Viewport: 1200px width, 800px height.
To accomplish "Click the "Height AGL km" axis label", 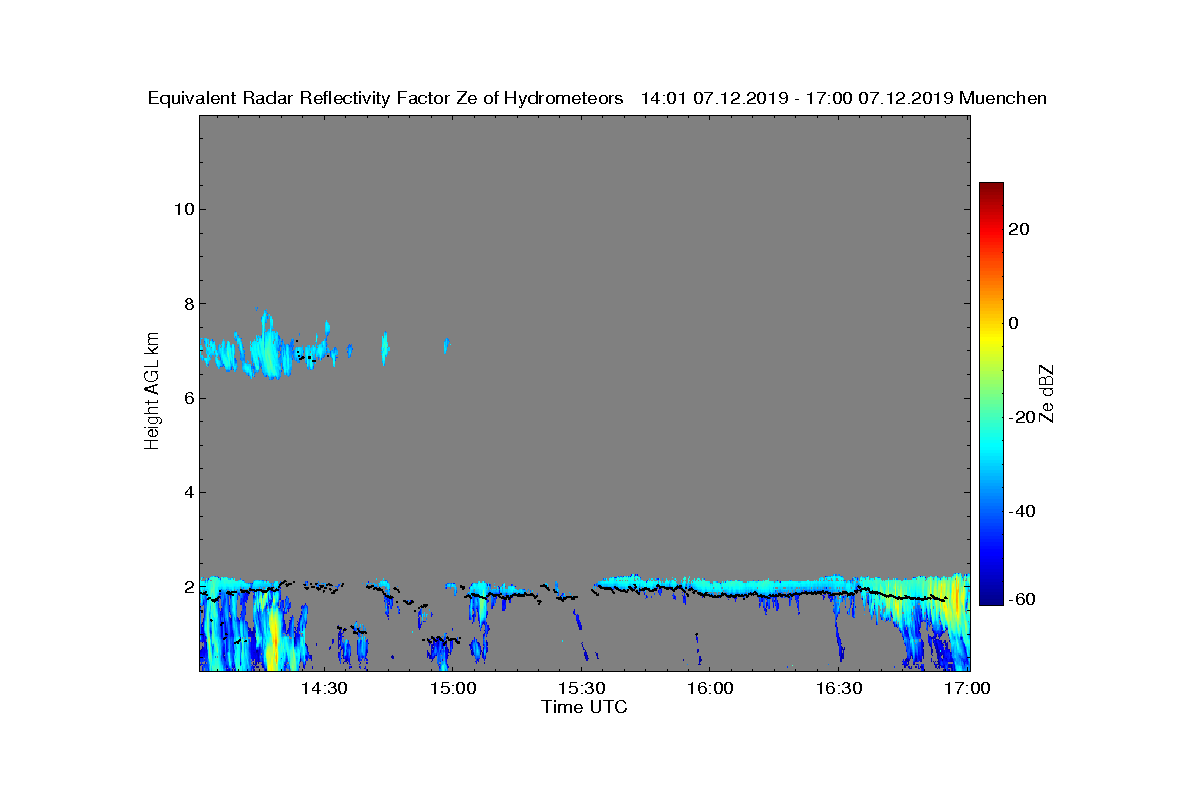I will point(152,392).
